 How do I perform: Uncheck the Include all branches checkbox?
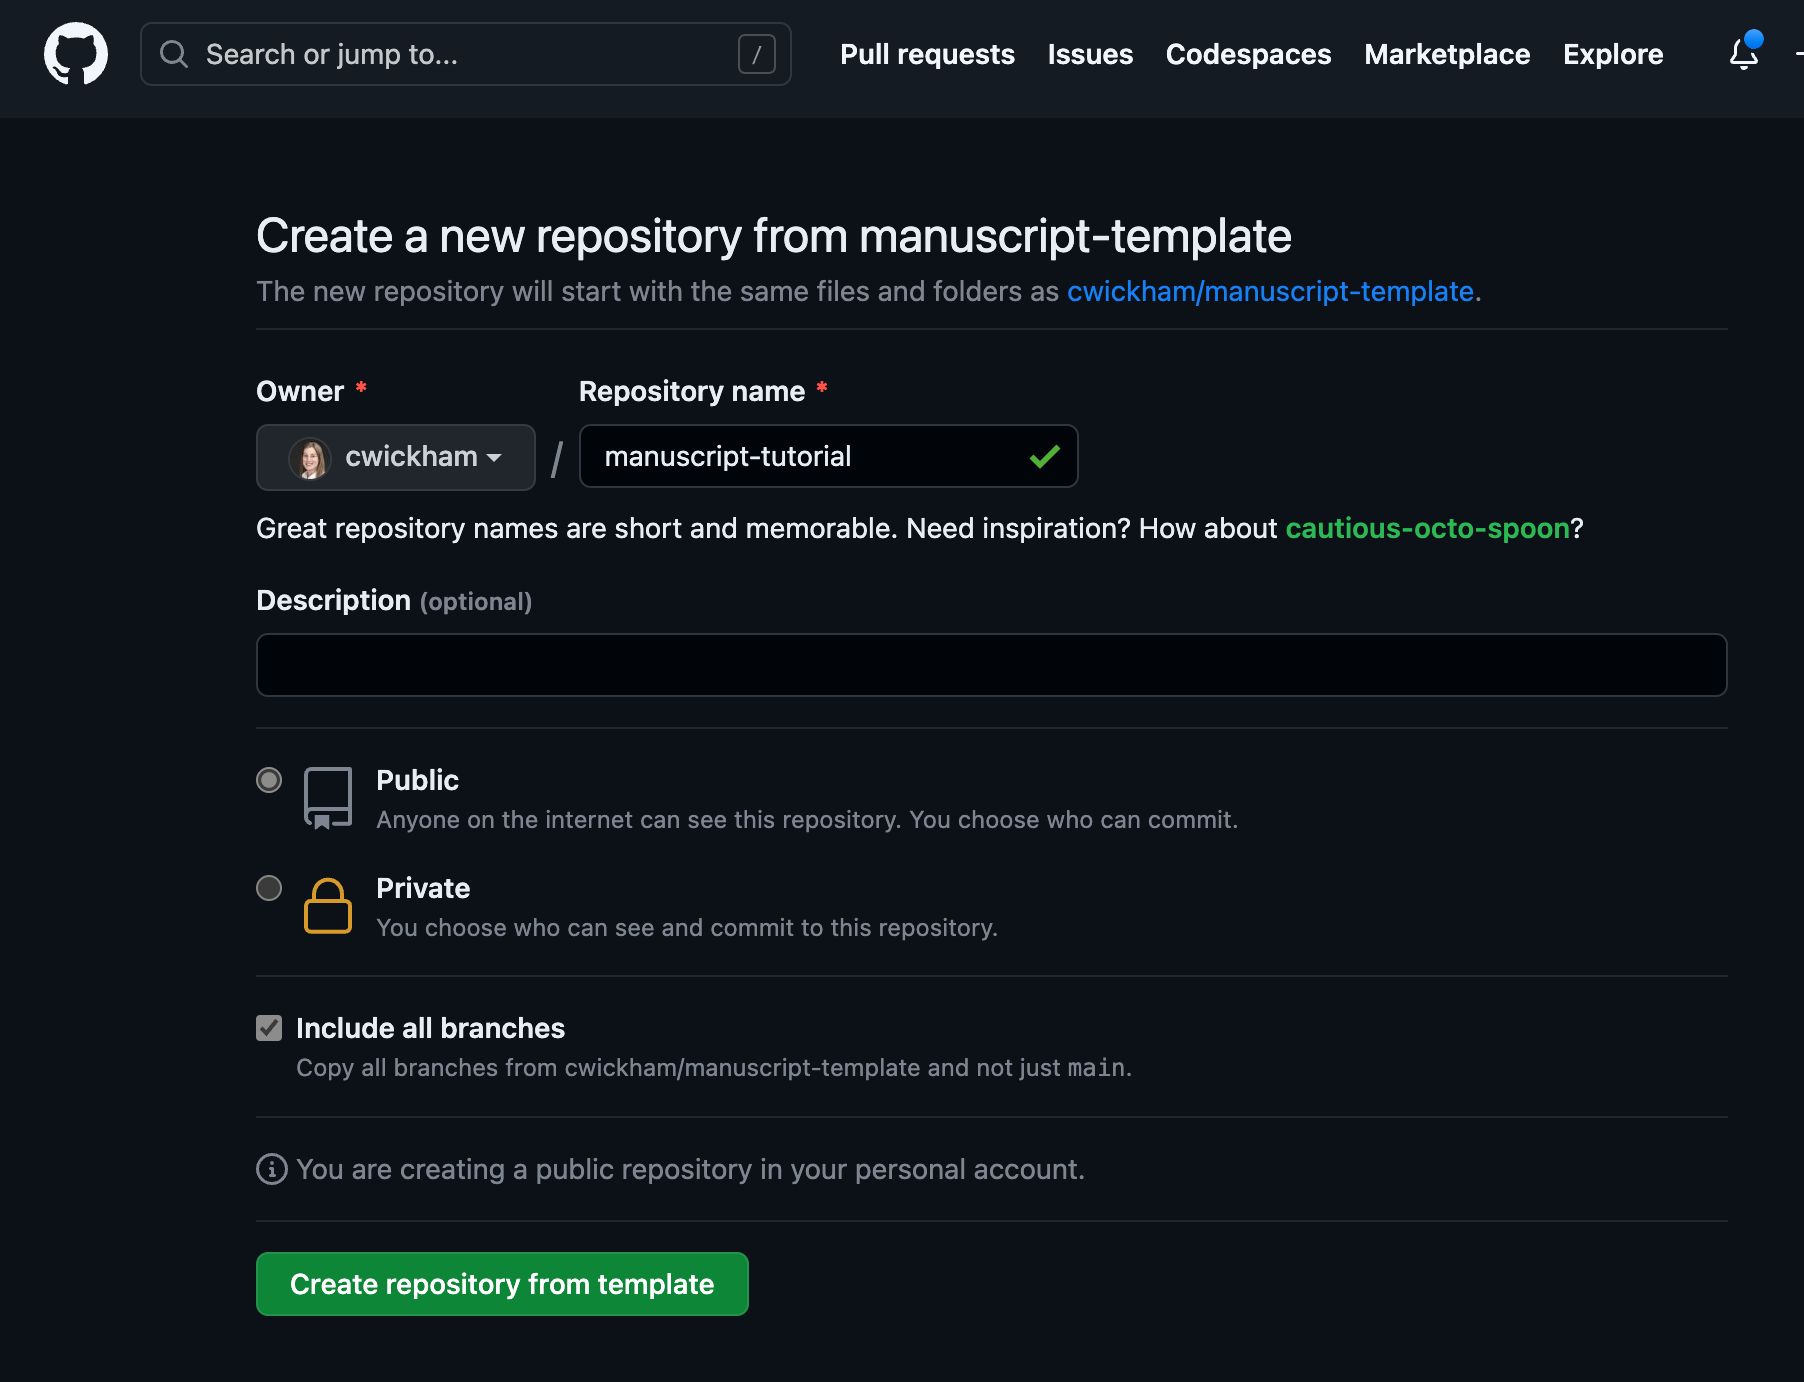point(268,1027)
